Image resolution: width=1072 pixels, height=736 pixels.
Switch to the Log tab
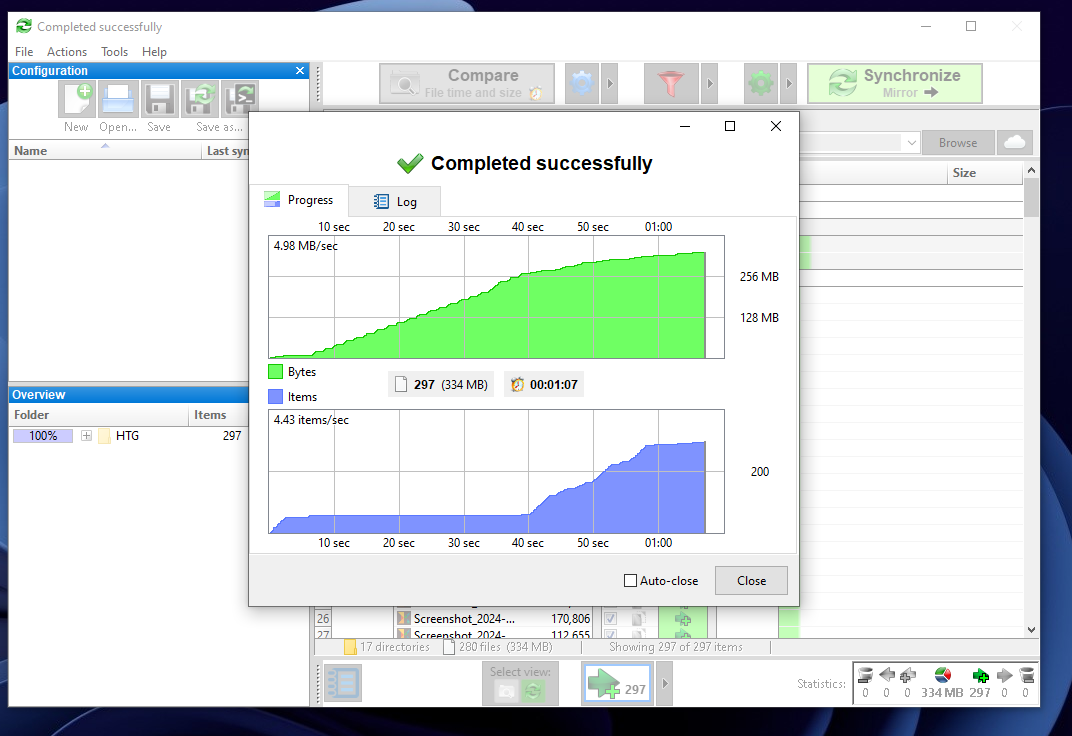[395, 202]
